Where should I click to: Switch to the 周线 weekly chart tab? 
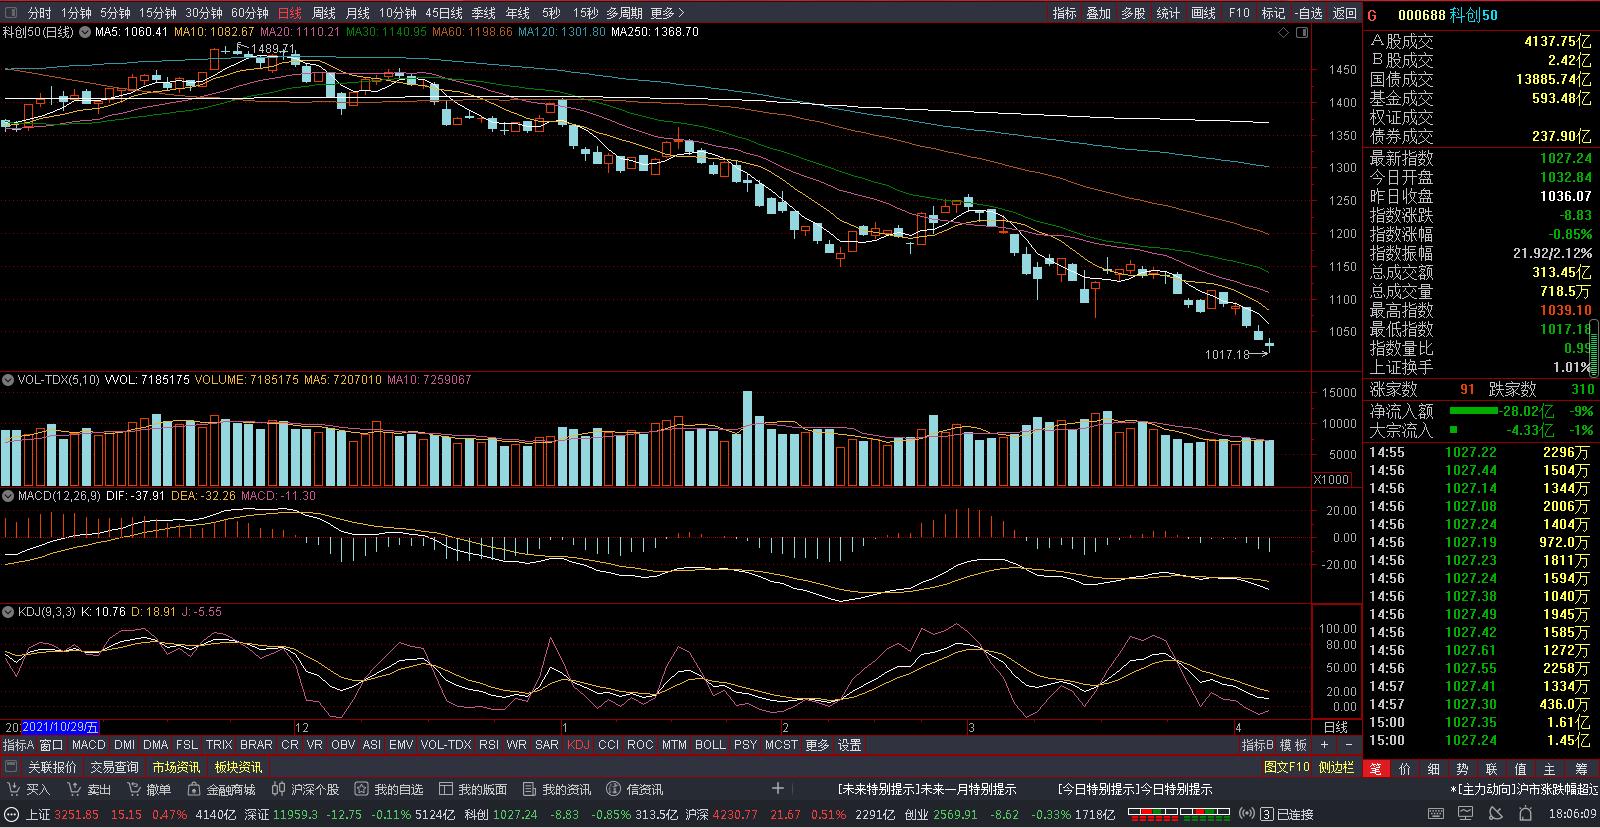[x=324, y=13]
